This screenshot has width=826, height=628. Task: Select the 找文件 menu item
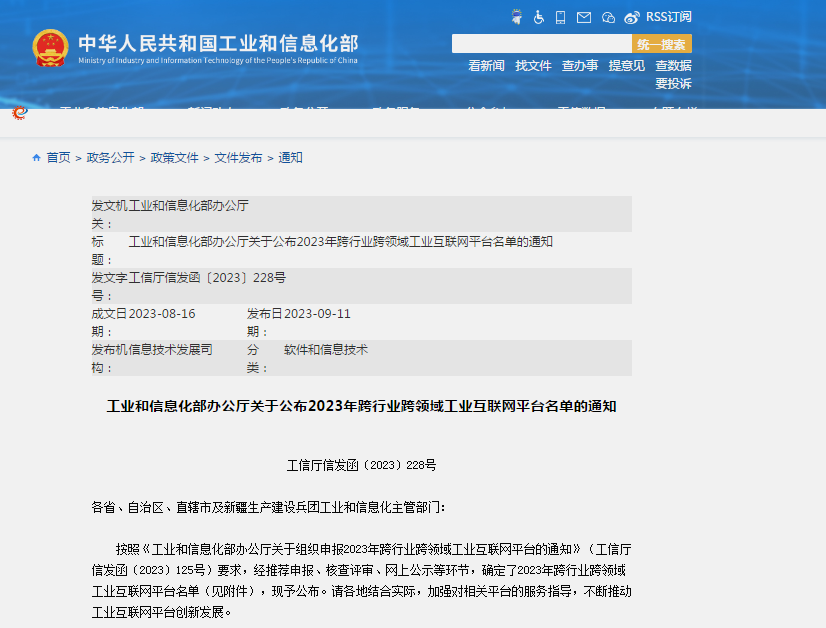(x=533, y=66)
